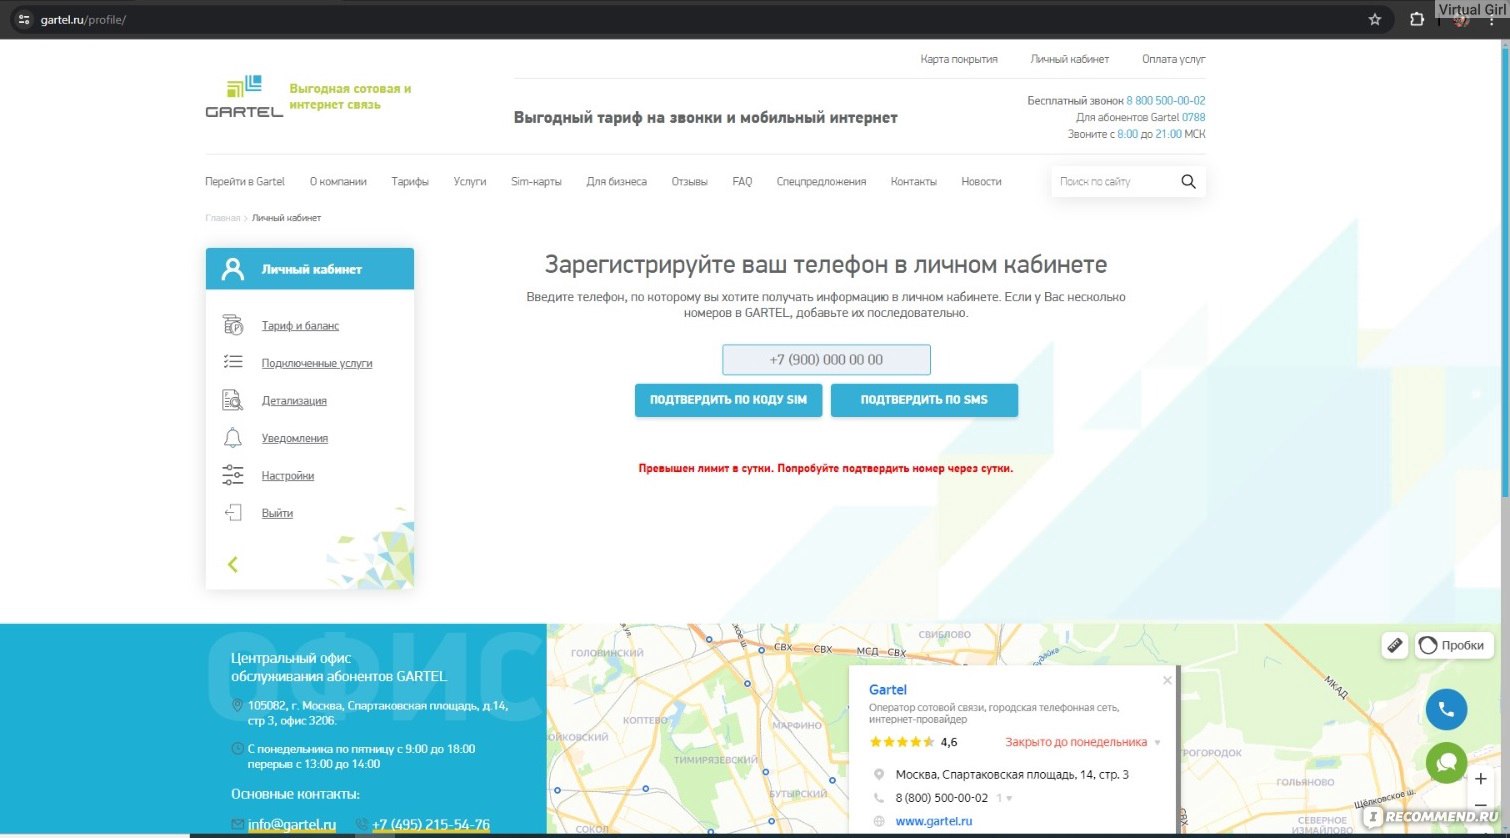Open FAQ menu item
Viewport: 1510px width, 838px height.
[742, 181]
